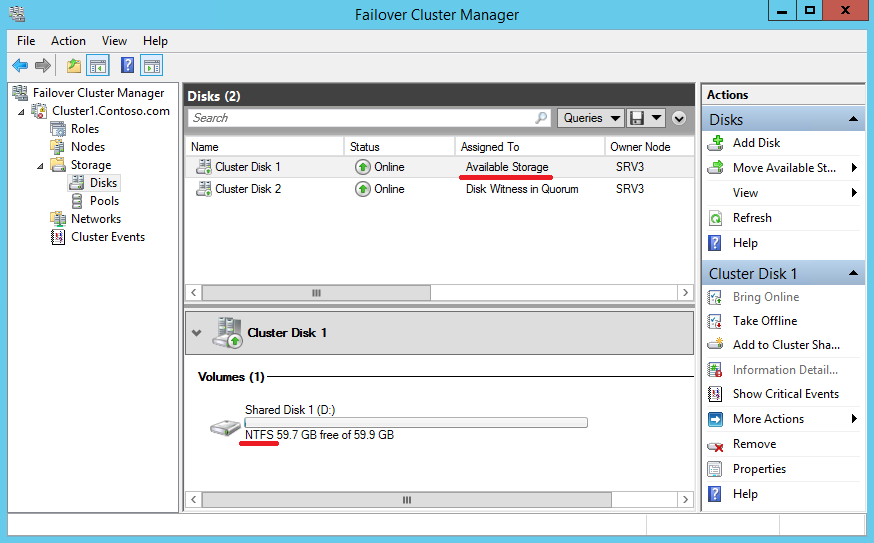Viewport: 874px width, 543px height.
Task: Click Add Disk in the Actions pane
Action: tap(756, 143)
